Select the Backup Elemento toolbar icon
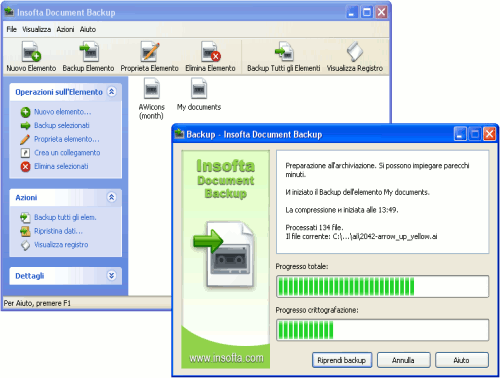 88,56
